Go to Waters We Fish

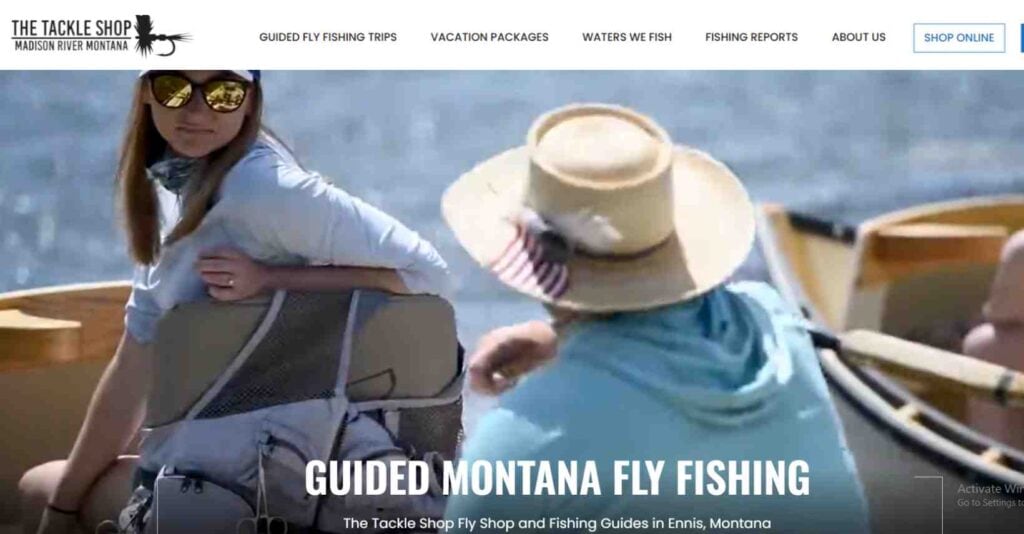click(626, 37)
